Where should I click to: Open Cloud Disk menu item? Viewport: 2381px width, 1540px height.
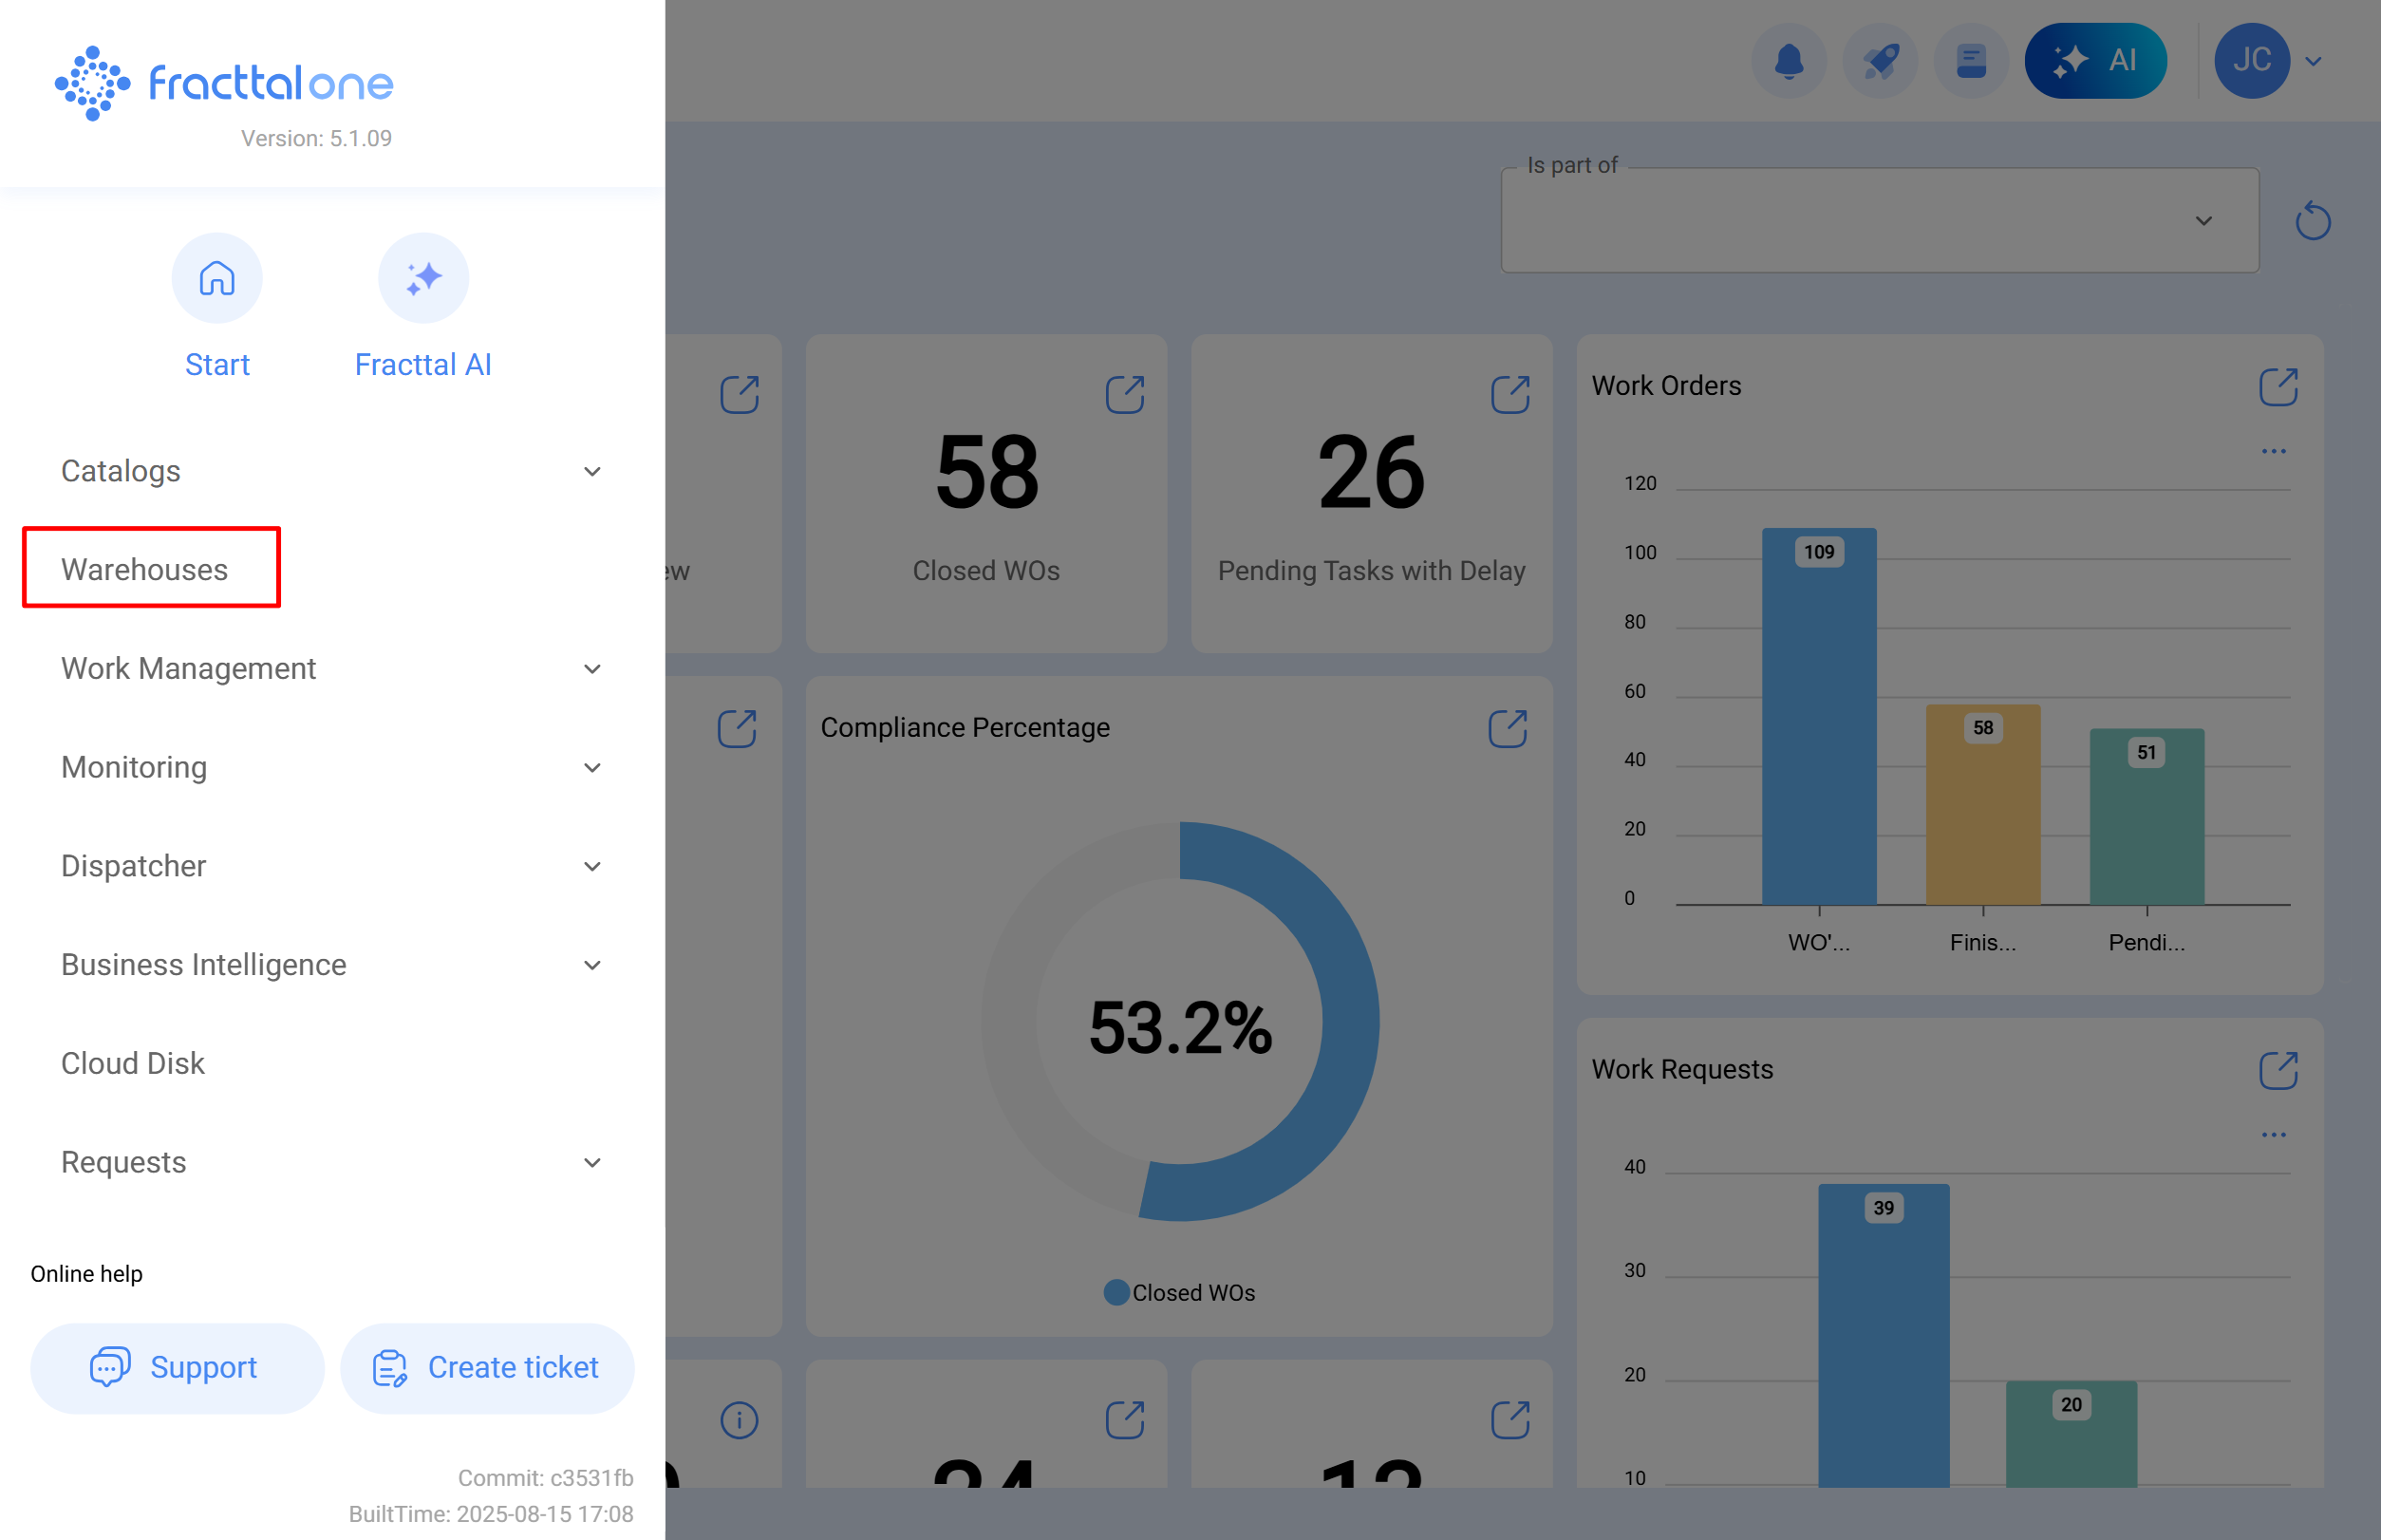coord(133,1063)
